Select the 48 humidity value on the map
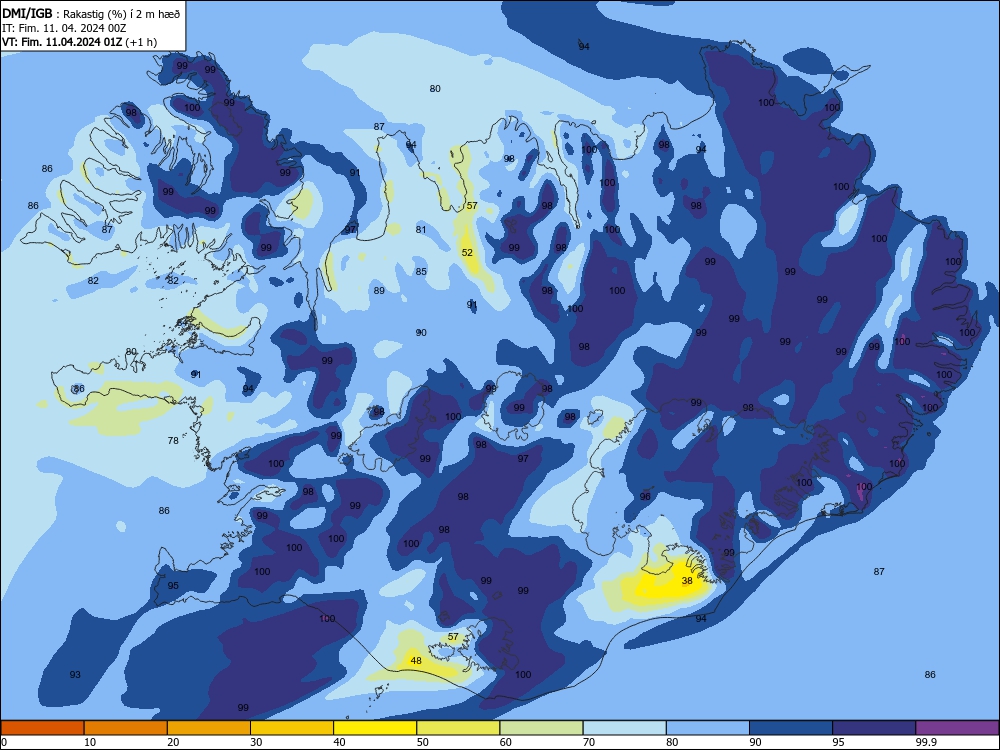 tap(416, 661)
